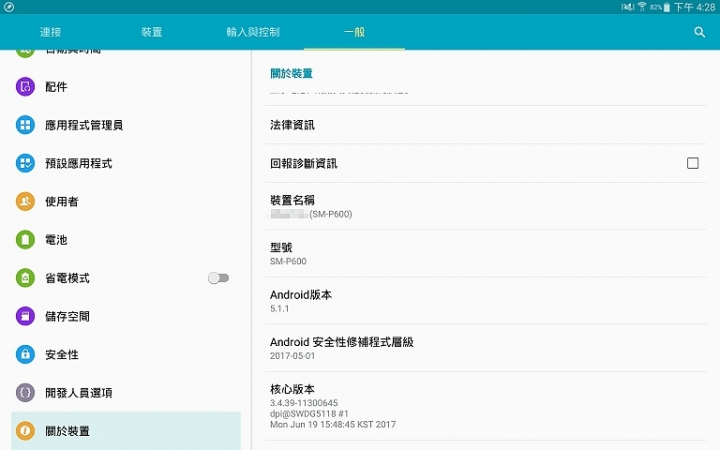The height and width of the screenshot is (450, 720).
Task: Tap the search magnifier icon
Action: [699, 32]
